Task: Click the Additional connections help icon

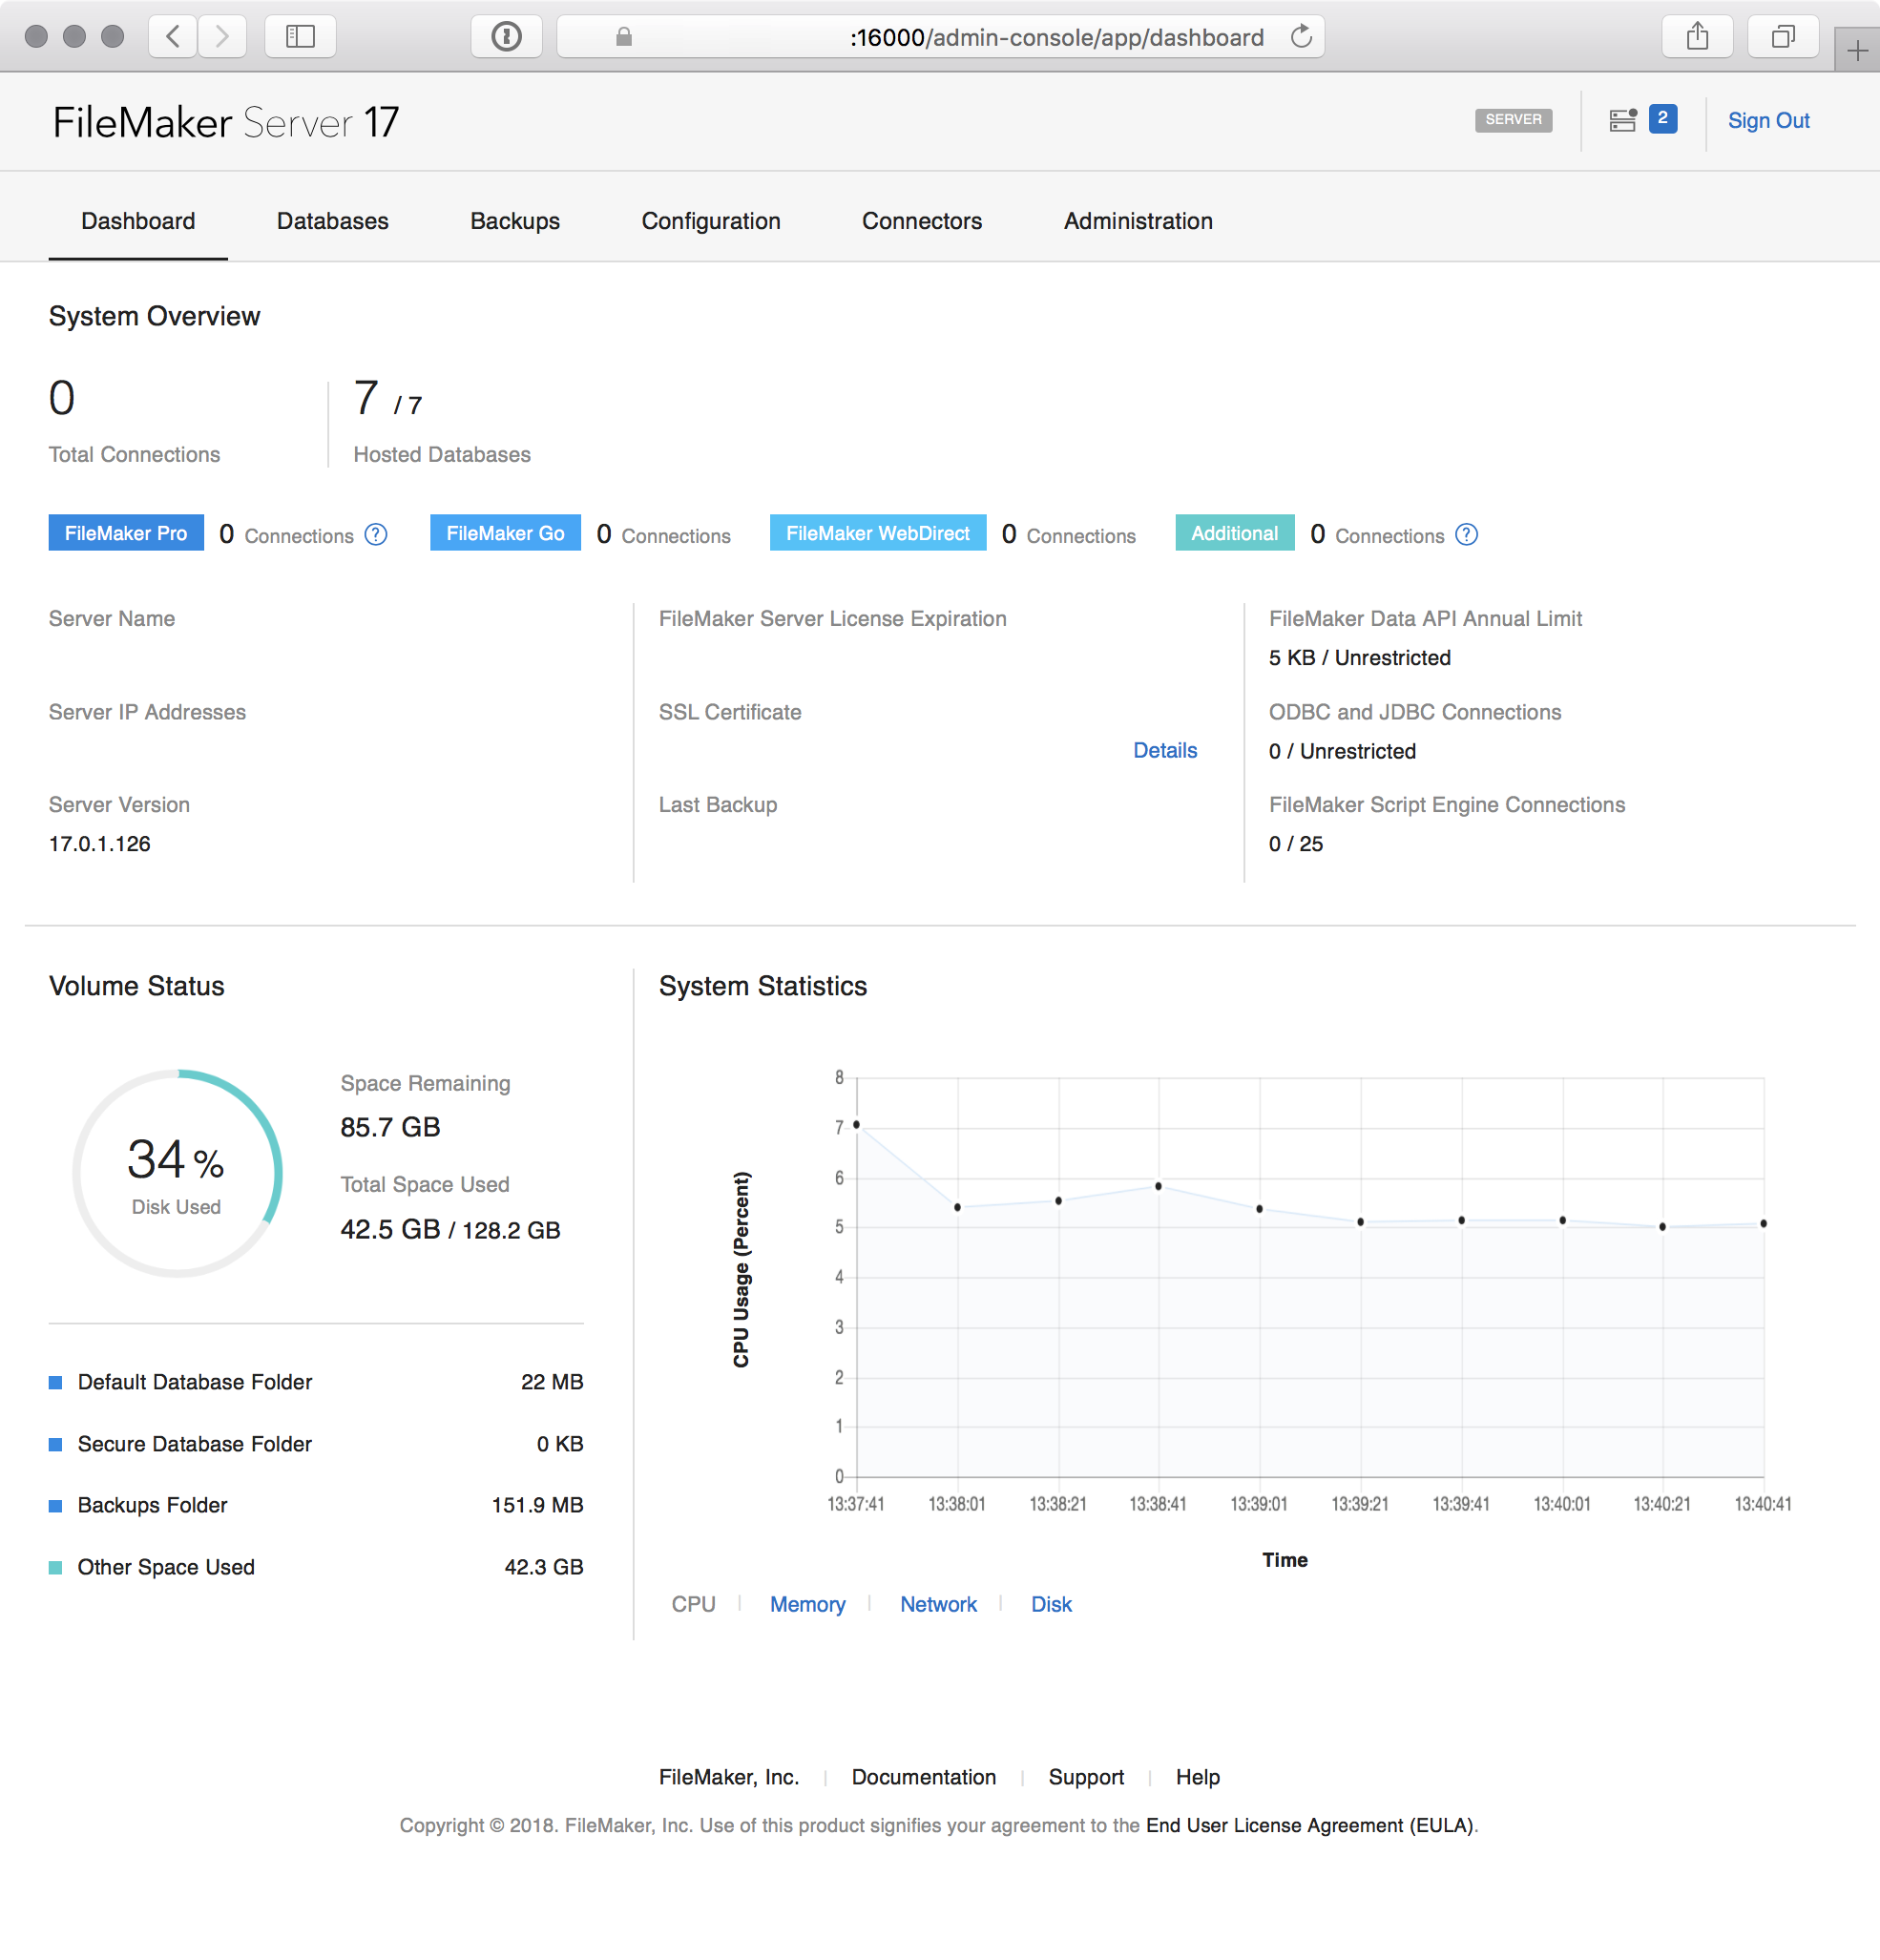Action: click(x=1466, y=535)
